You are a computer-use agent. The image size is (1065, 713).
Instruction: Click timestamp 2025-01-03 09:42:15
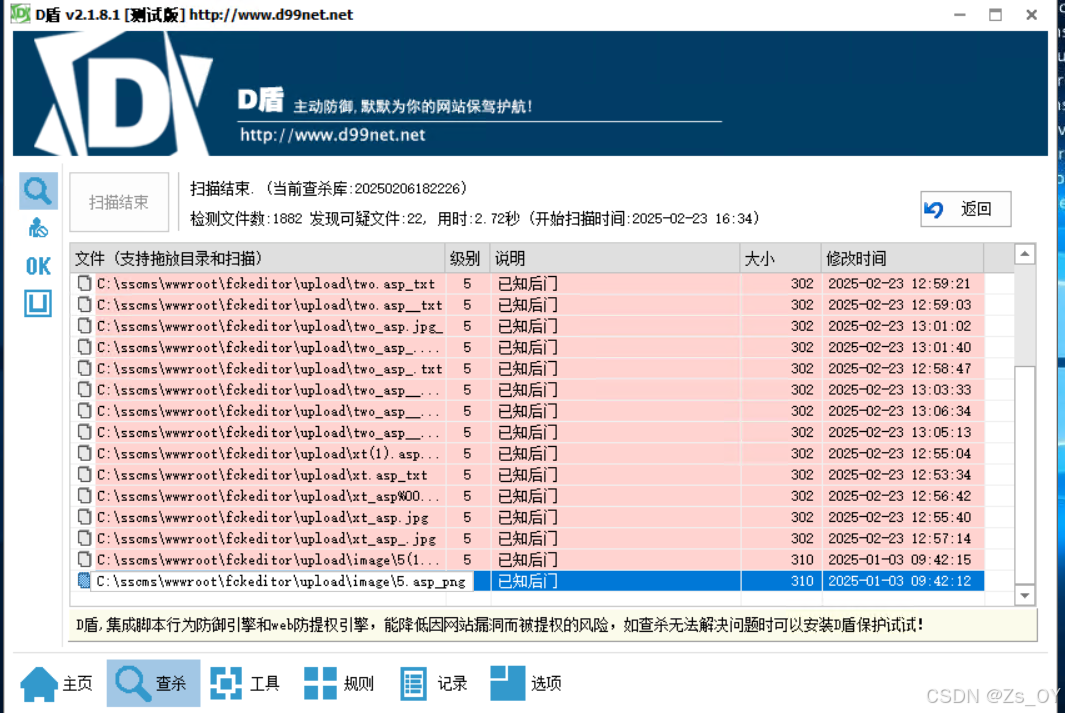pos(899,560)
